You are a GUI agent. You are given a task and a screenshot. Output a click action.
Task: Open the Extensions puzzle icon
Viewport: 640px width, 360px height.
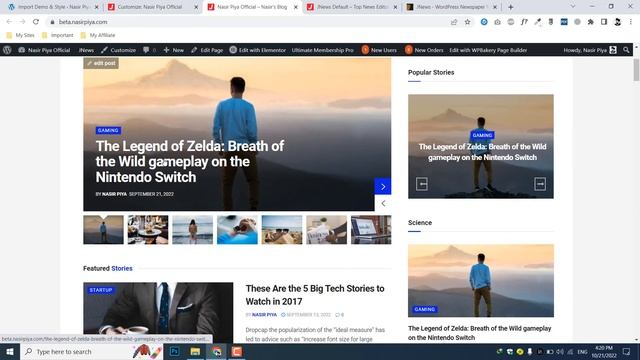click(591, 22)
